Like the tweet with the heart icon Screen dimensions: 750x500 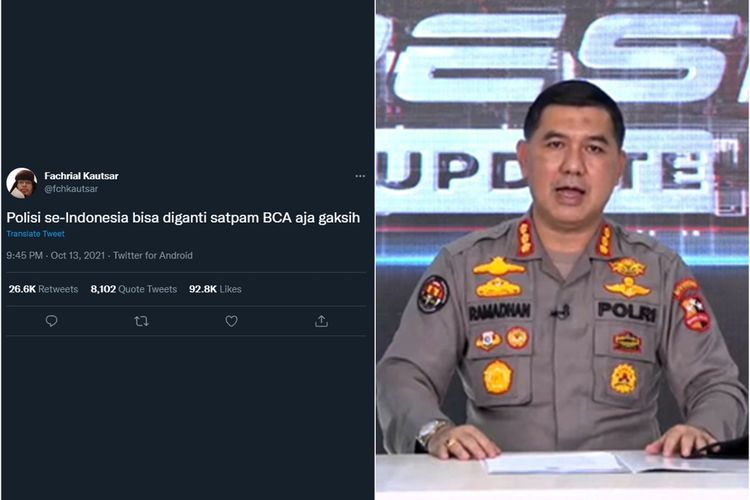point(232,321)
